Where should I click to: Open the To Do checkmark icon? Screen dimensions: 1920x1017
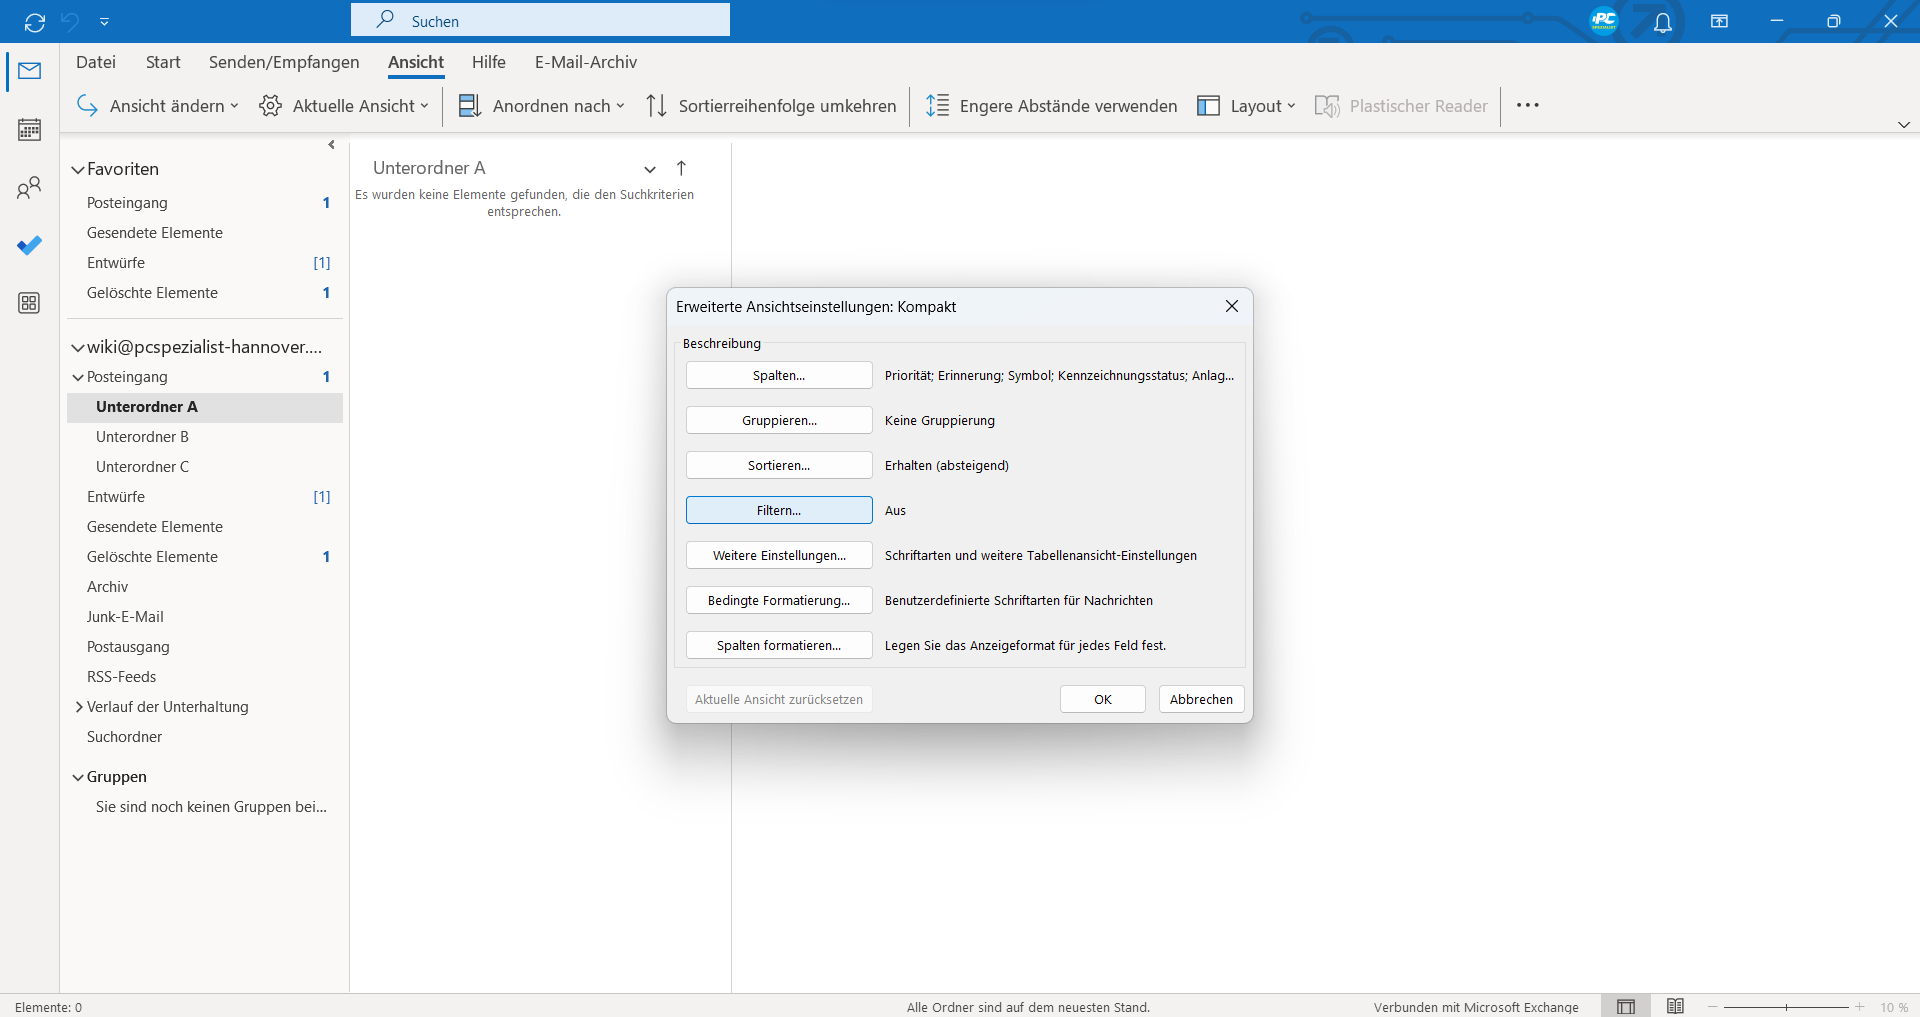[29, 245]
